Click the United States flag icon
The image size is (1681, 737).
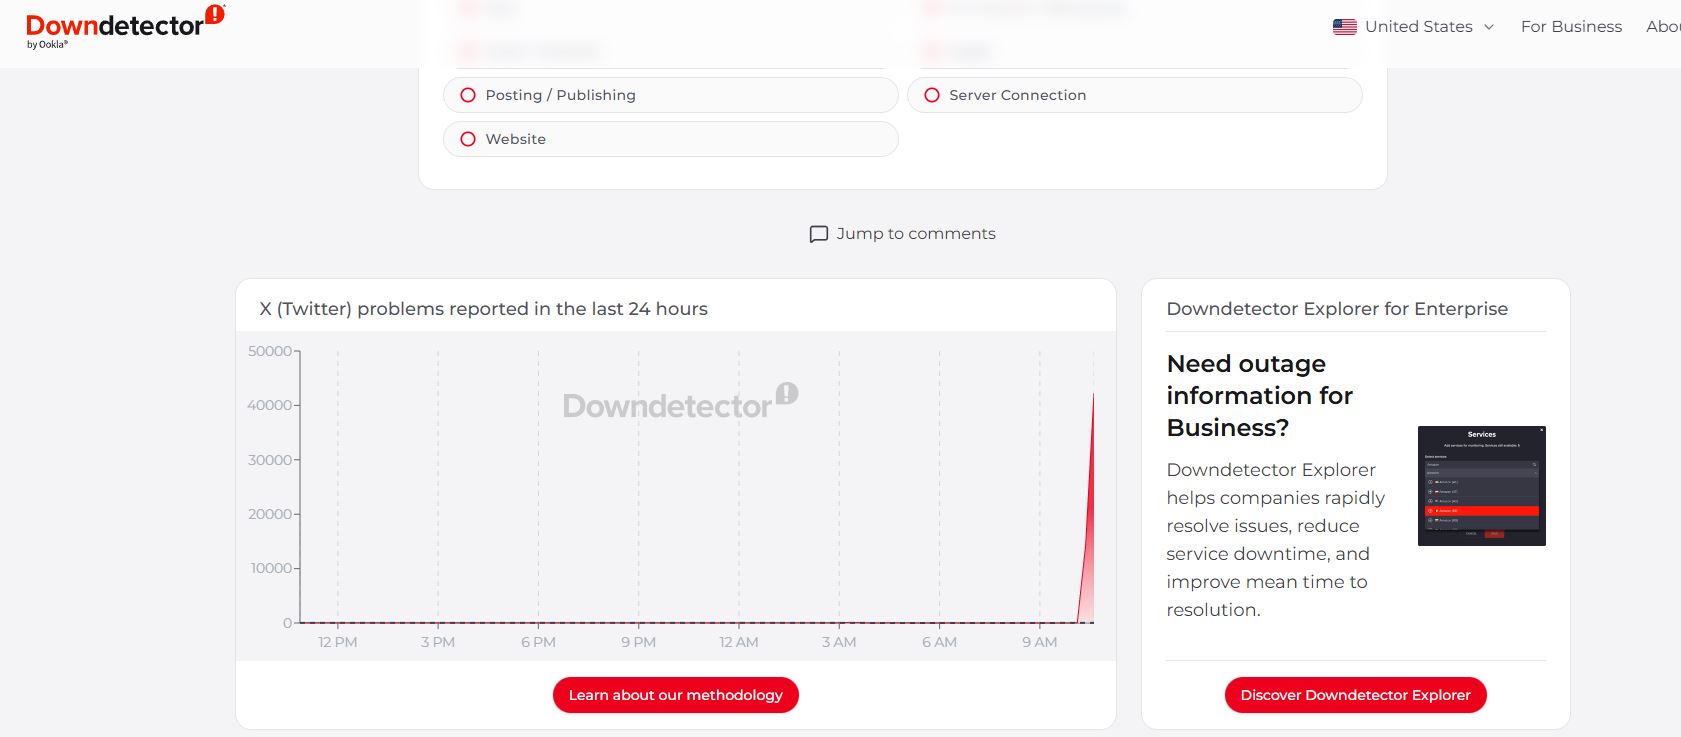click(1344, 27)
